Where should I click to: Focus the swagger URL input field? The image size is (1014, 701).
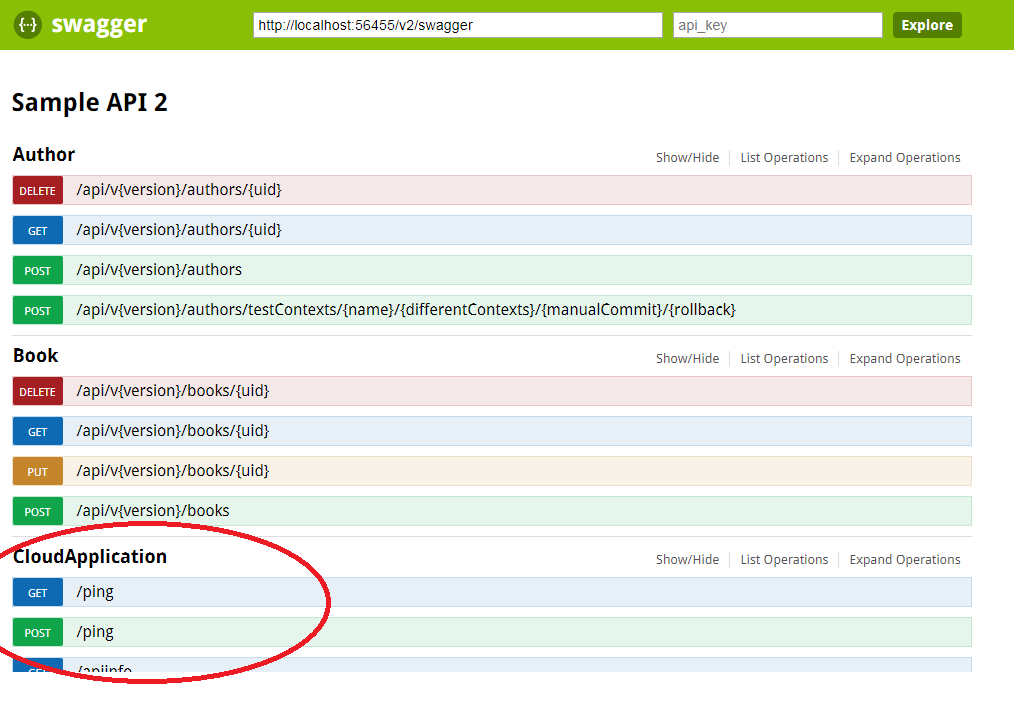pos(458,25)
